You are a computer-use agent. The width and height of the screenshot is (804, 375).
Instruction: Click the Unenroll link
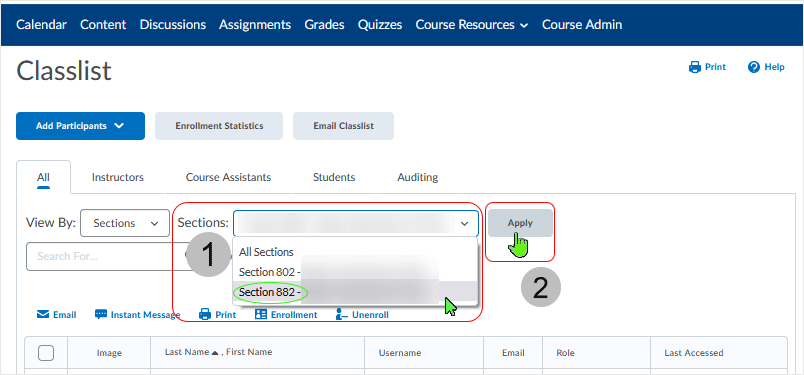coord(370,315)
